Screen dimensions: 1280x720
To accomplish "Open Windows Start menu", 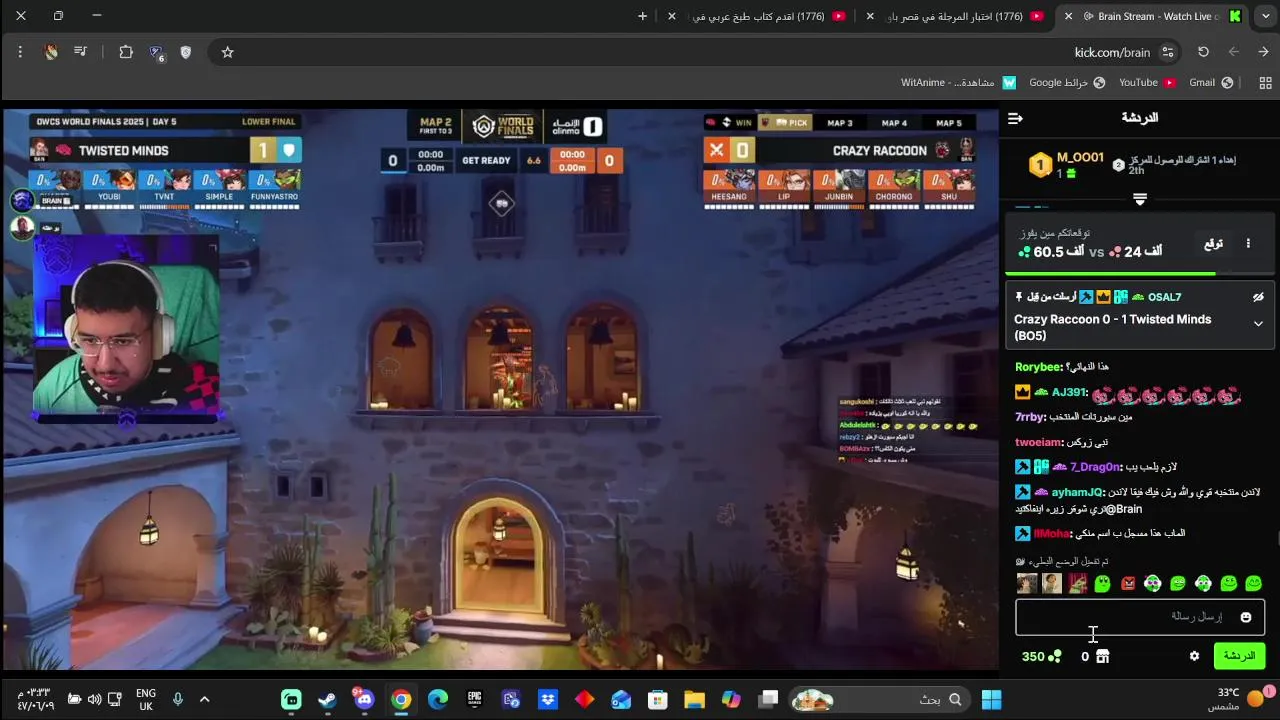I will pyautogui.click(x=991, y=699).
